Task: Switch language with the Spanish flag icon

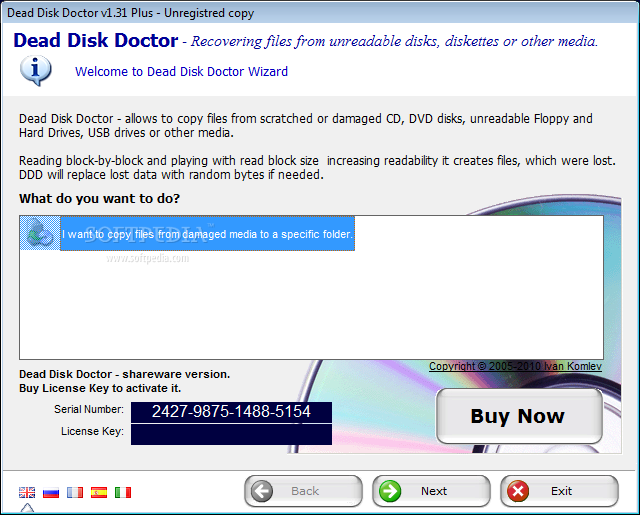Action: 99,492
